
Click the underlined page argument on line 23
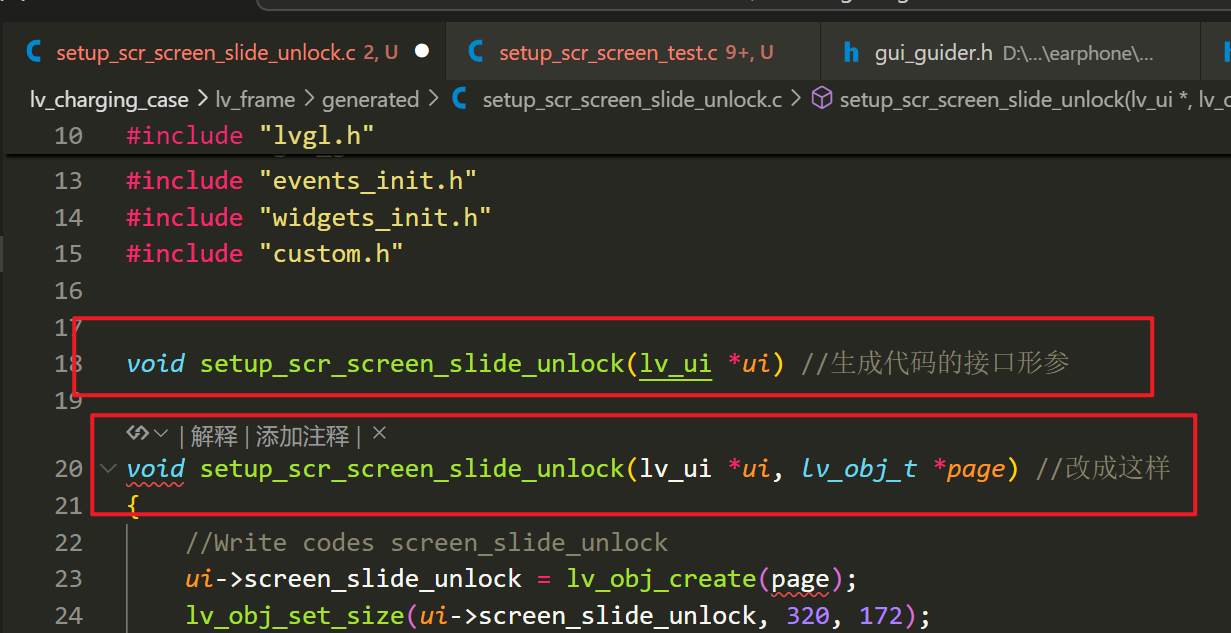click(800, 580)
